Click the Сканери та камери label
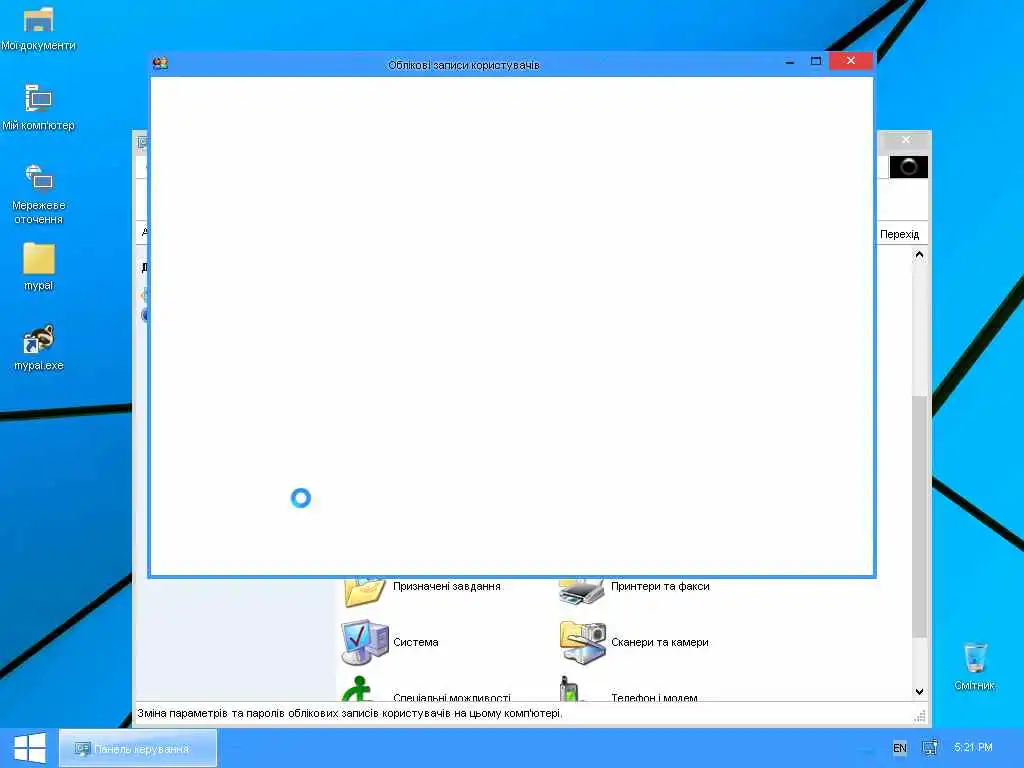This screenshot has width=1024, height=768. (x=660, y=642)
